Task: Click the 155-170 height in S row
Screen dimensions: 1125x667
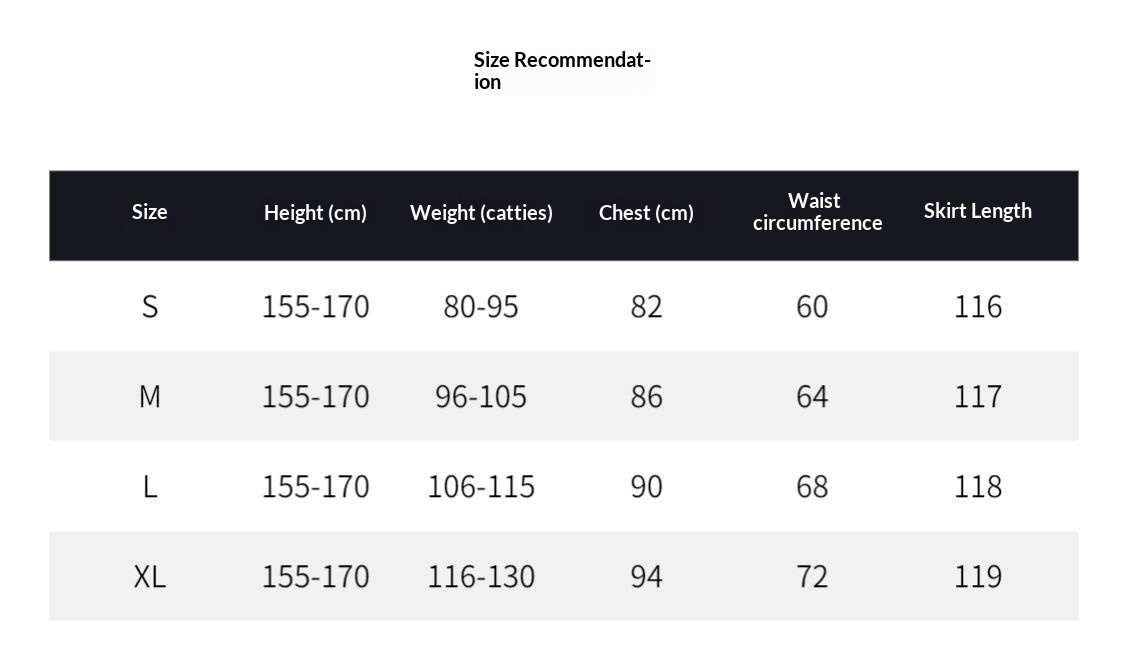Action: (x=315, y=306)
